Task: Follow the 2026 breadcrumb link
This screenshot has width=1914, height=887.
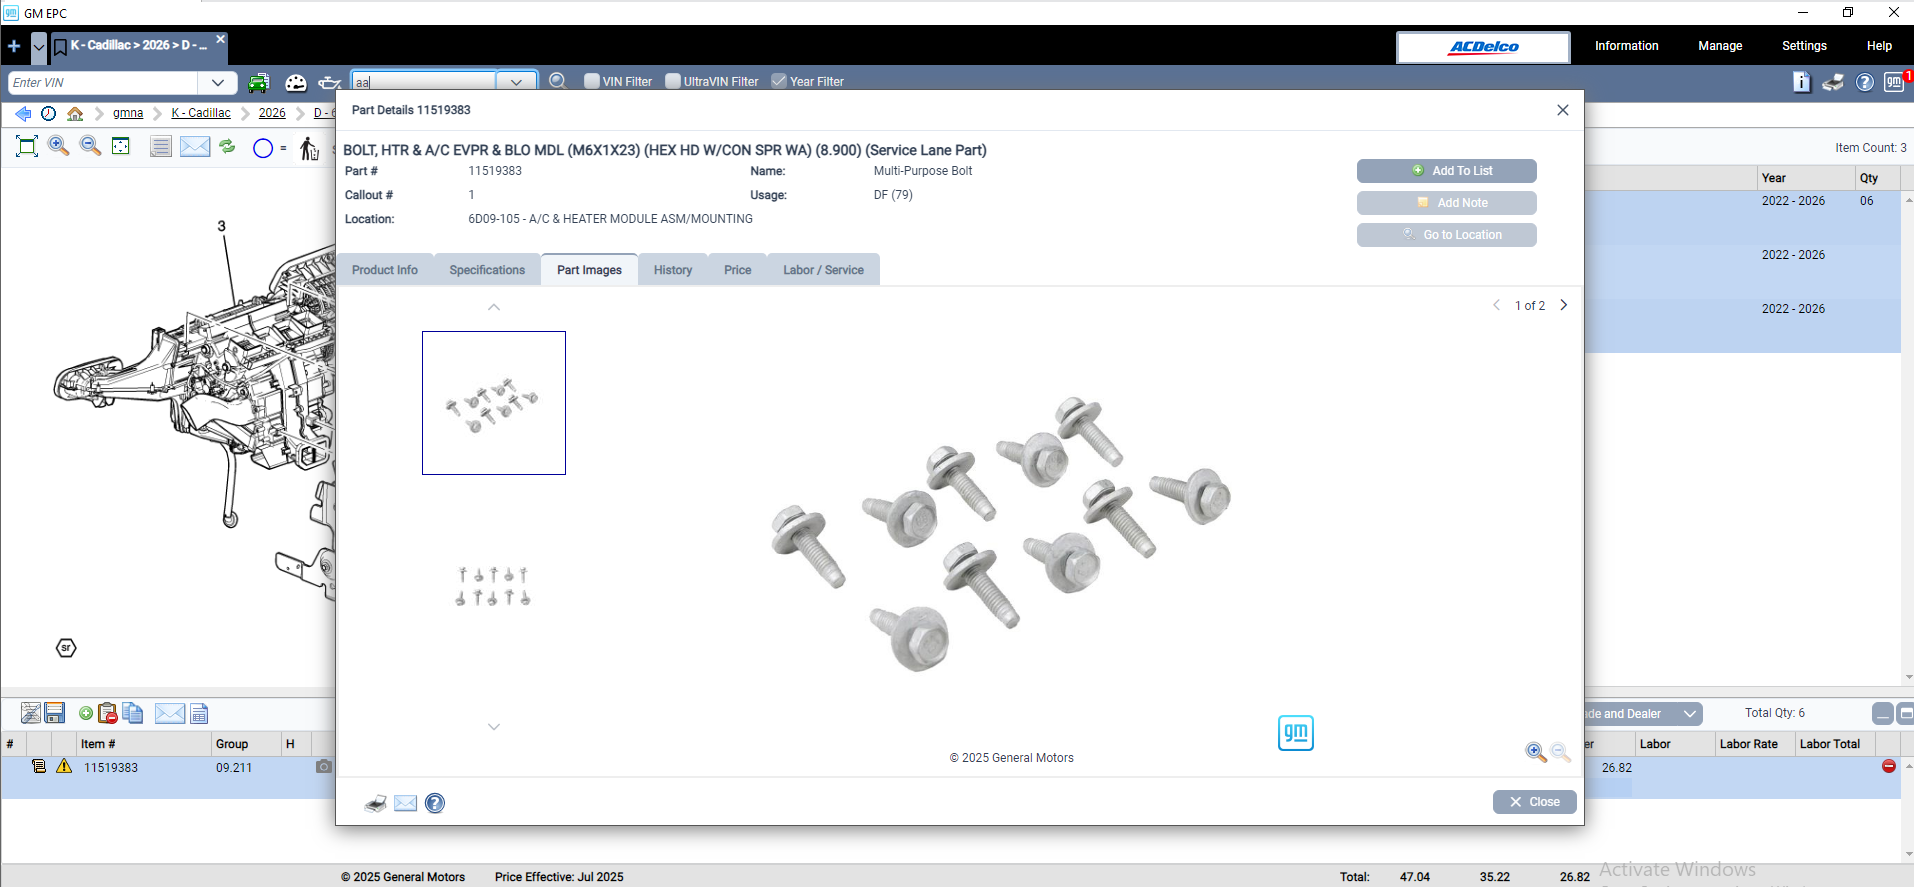Action: click(272, 113)
